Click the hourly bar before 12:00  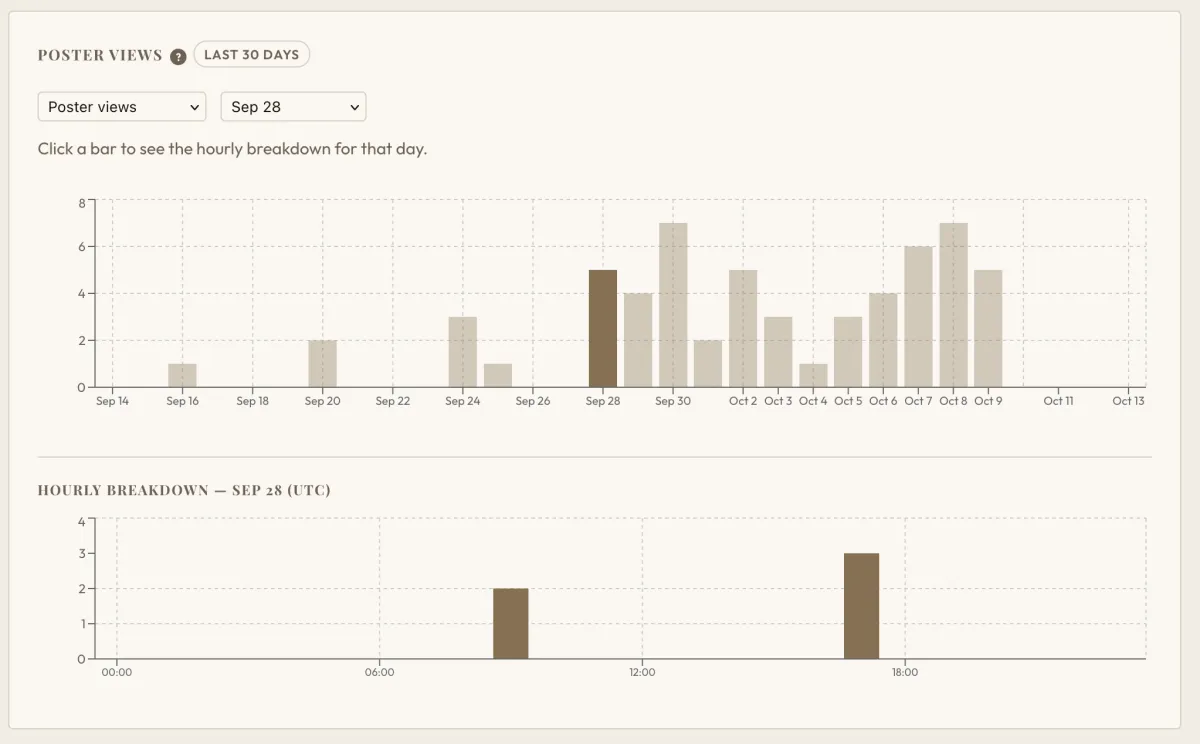pyautogui.click(x=511, y=624)
